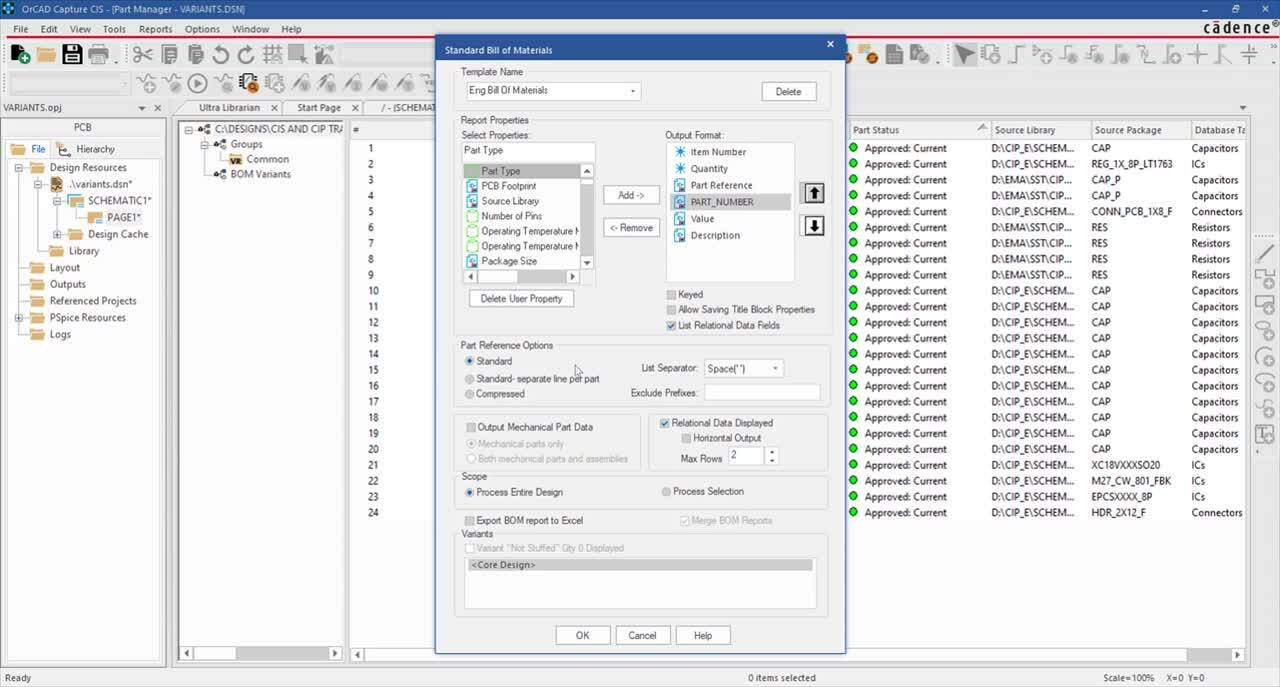
Task: Click the Undo icon
Action: click(x=221, y=54)
